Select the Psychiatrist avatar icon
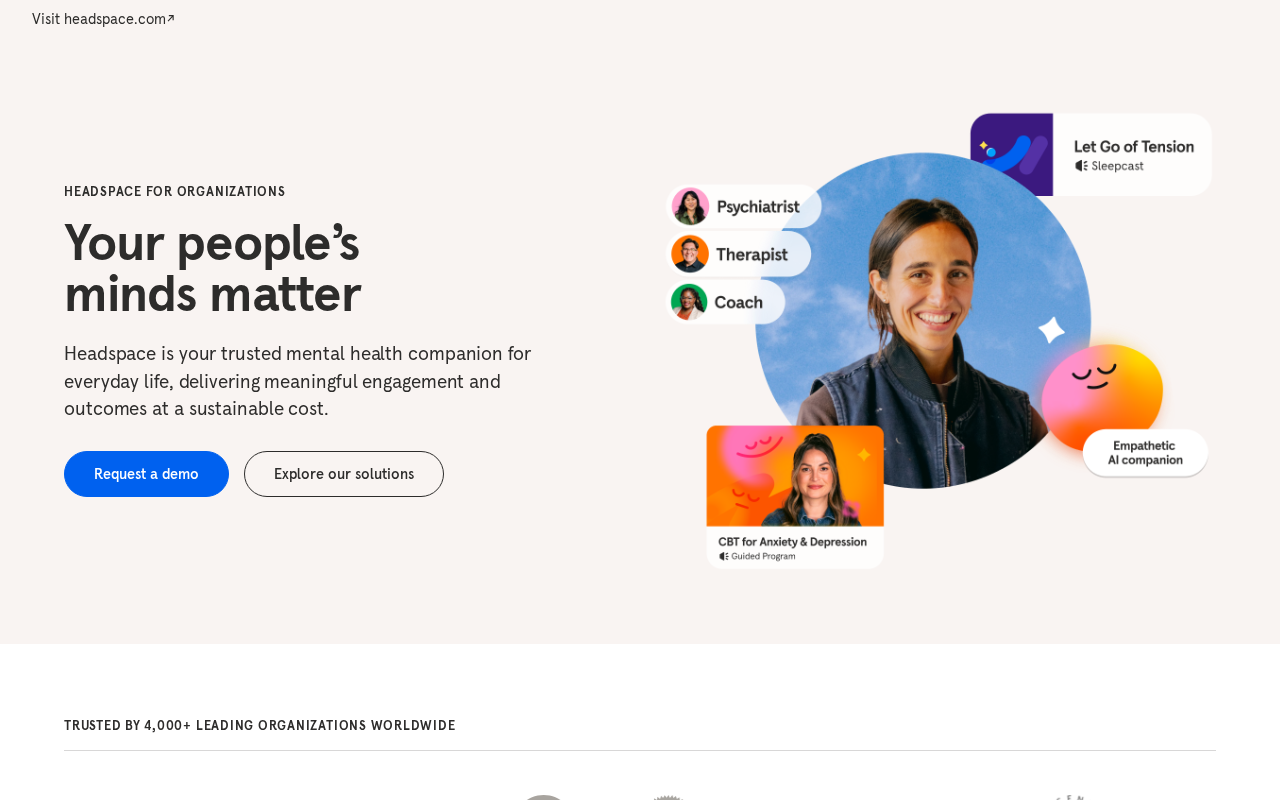This screenshot has height=800, width=1280. (690, 206)
